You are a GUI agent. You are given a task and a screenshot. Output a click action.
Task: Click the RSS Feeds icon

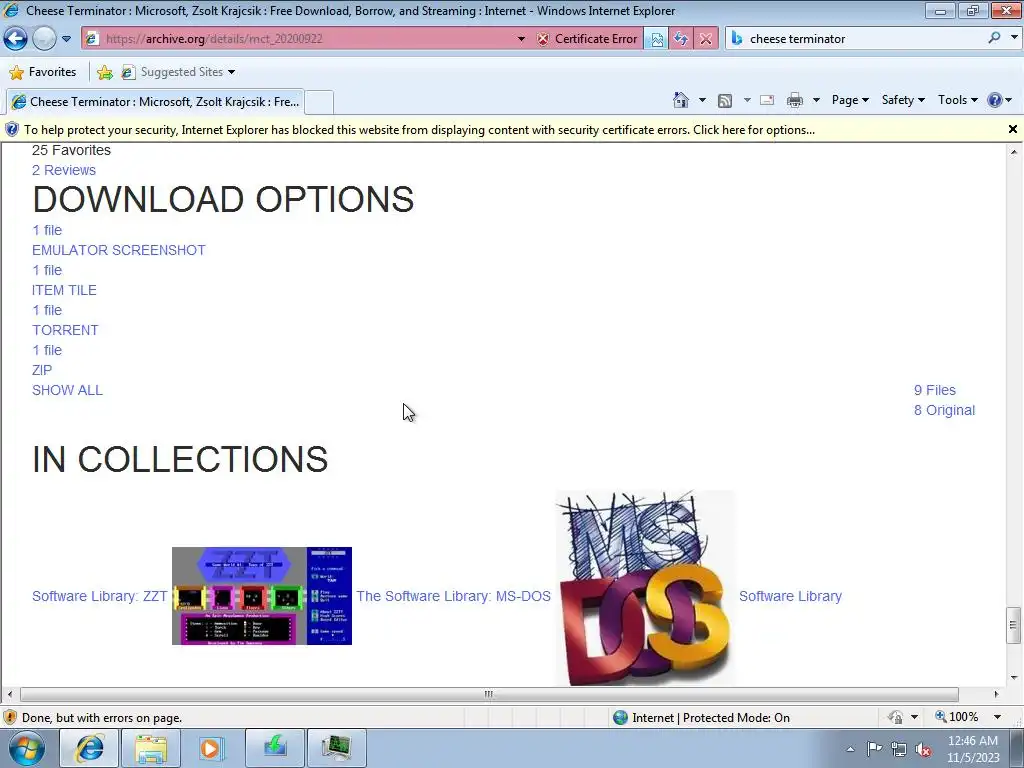click(x=725, y=100)
